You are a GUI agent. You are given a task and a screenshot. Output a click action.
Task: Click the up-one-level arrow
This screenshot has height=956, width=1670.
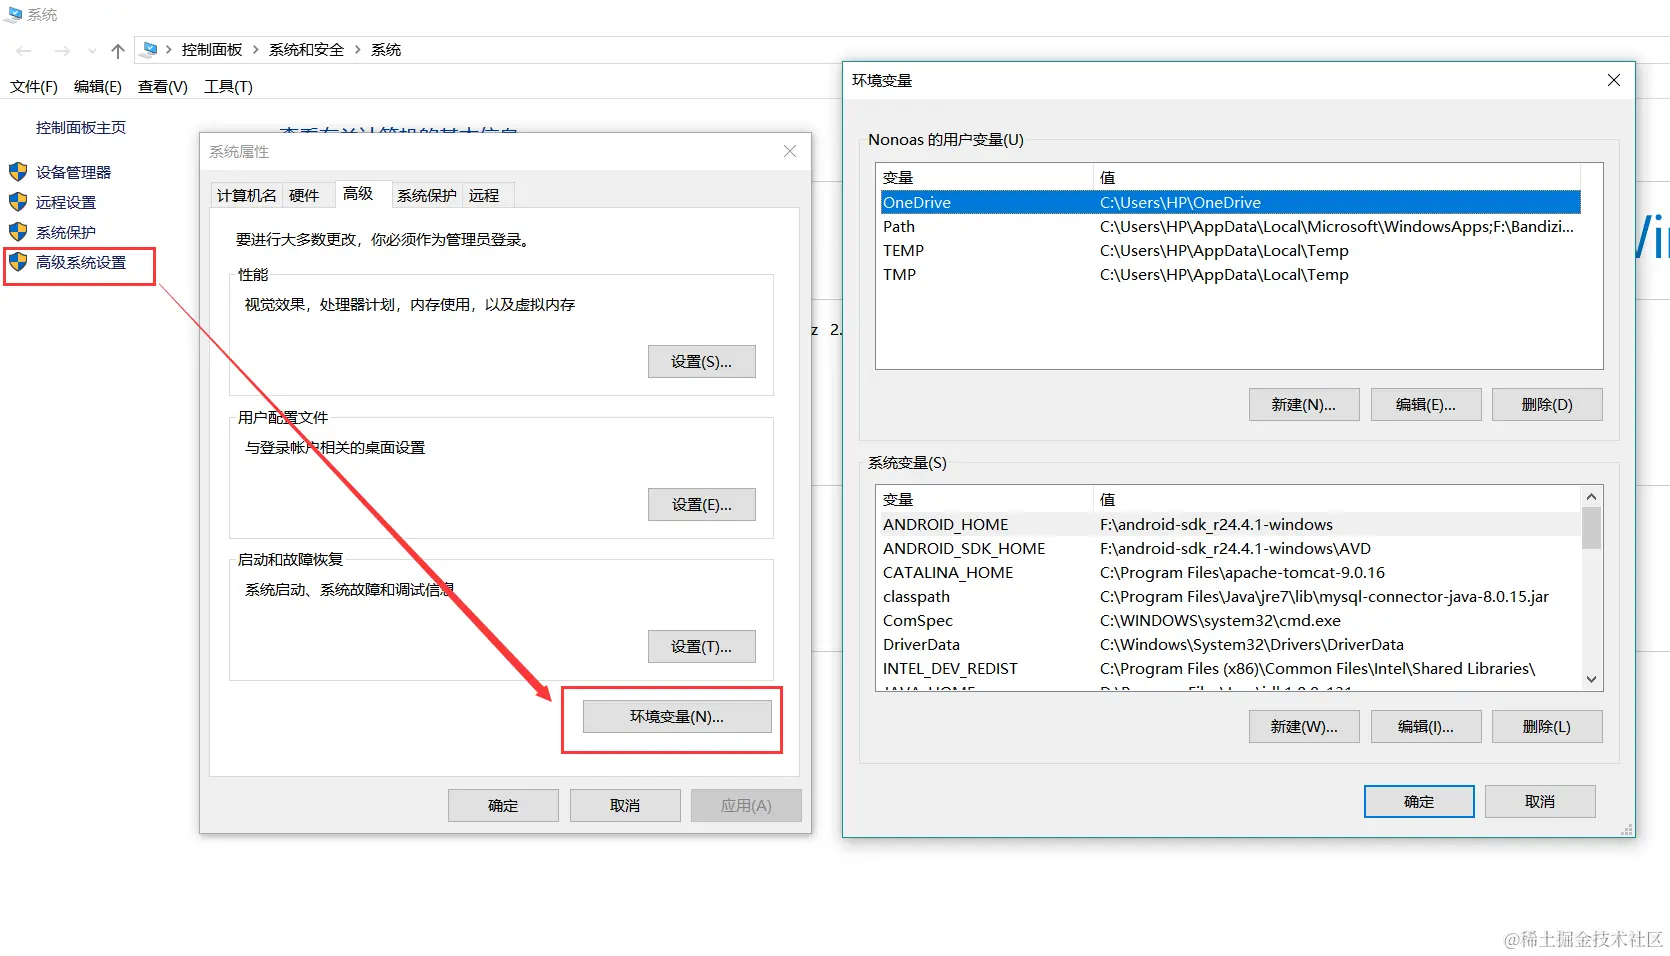118,50
